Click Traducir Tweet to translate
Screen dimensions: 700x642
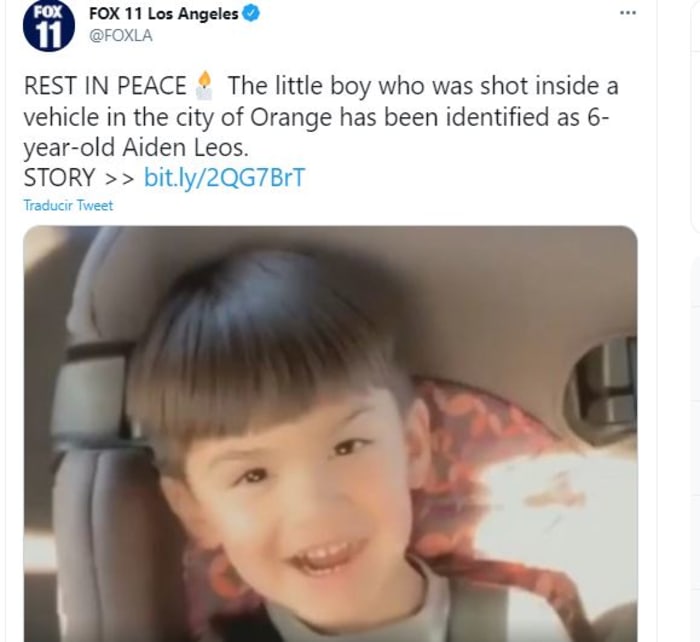tap(68, 205)
